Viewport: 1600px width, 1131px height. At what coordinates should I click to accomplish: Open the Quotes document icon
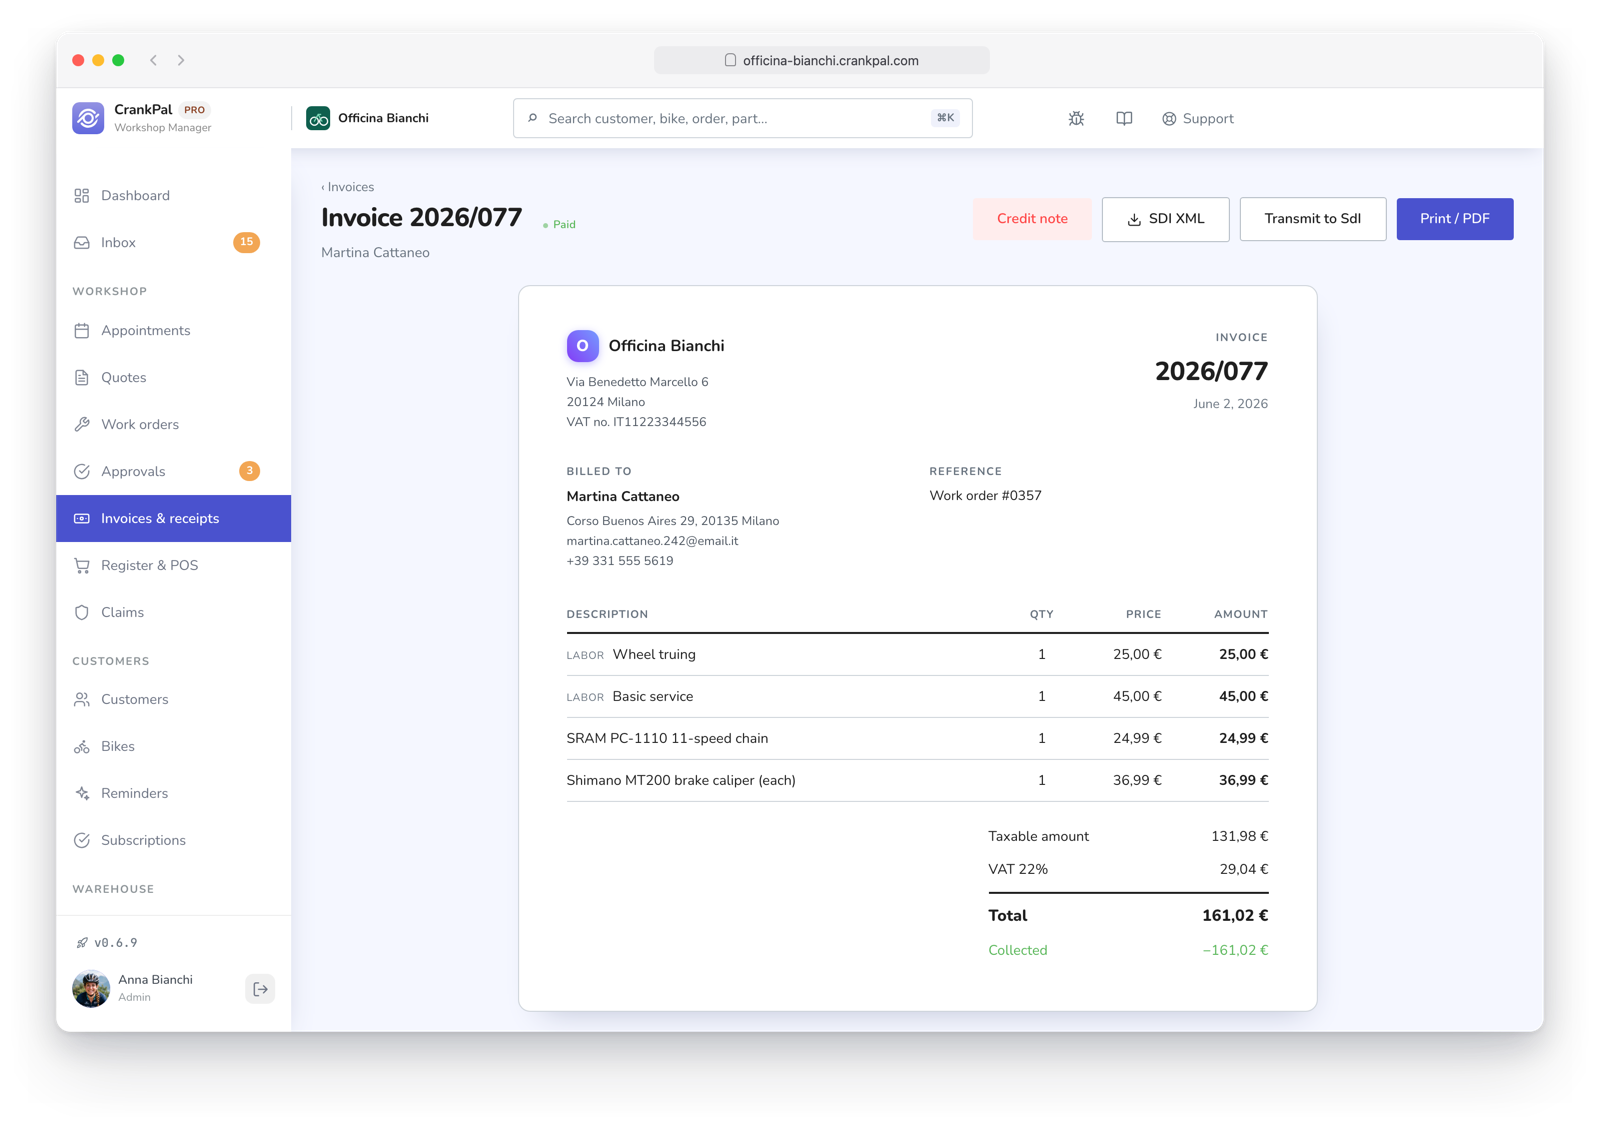[x=82, y=378]
